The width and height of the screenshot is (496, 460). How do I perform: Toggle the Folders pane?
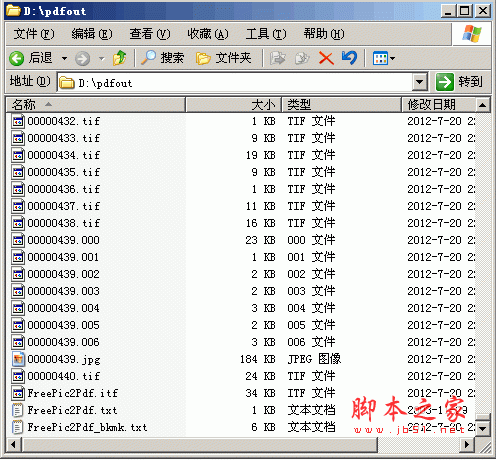click(x=223, y=58)
